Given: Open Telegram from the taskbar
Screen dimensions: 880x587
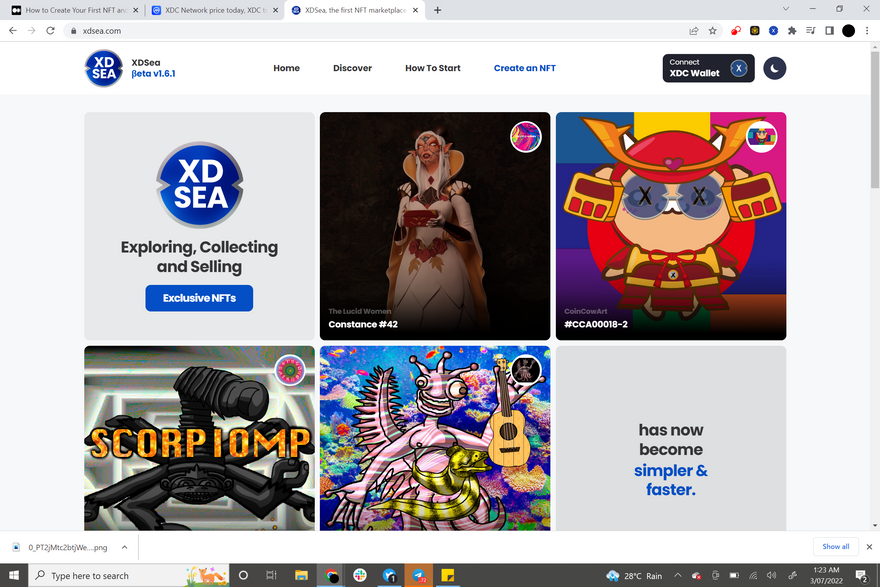Looking at the screenshot, I should 419,575.
